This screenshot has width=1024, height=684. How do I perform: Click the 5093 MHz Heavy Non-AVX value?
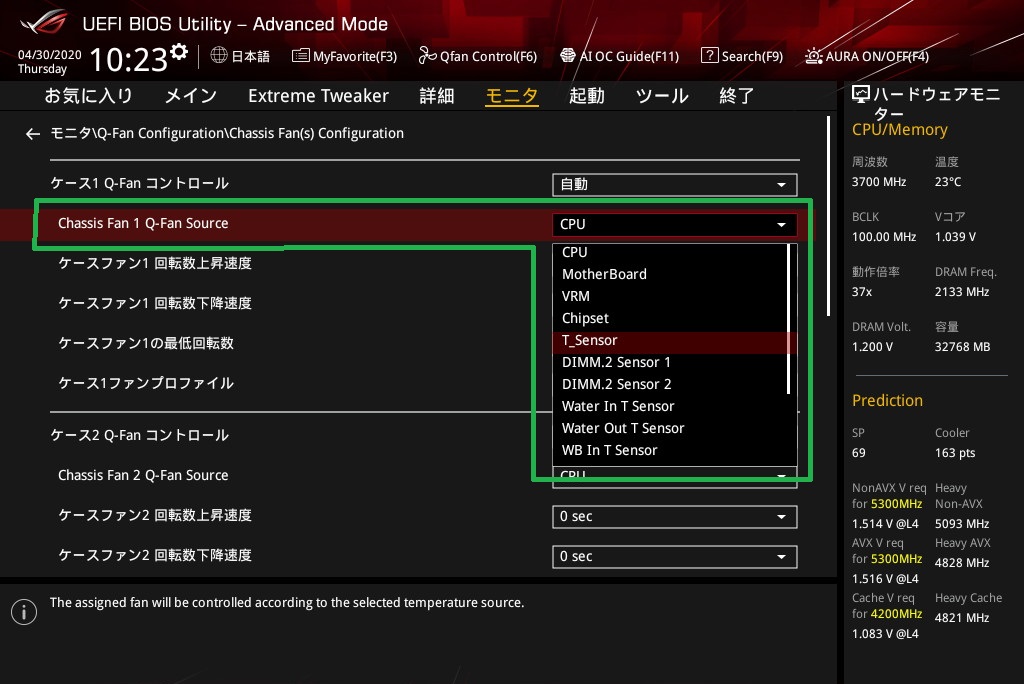point(961,524)
